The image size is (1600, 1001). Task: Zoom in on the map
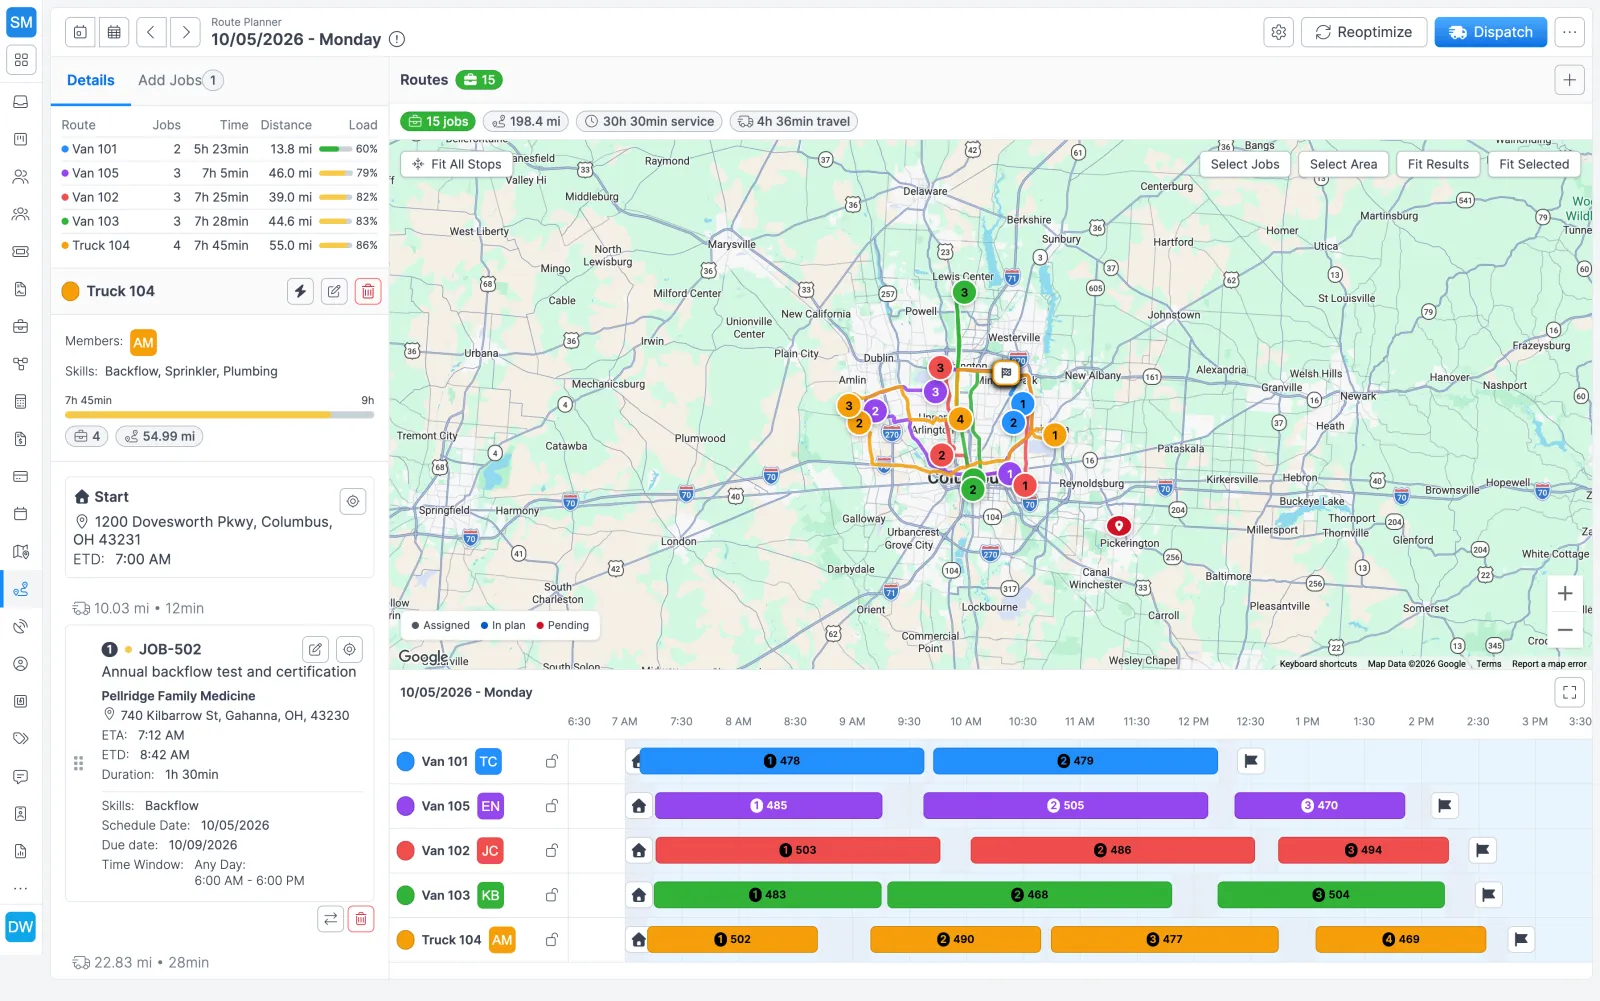[x=1565, y=593]
